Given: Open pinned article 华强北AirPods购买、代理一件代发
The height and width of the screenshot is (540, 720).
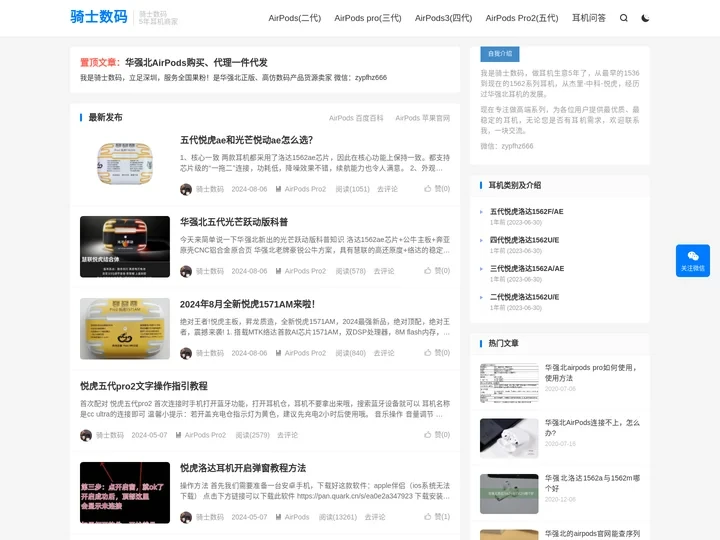Looking at the screenshot, I should [x=196, y=62].
